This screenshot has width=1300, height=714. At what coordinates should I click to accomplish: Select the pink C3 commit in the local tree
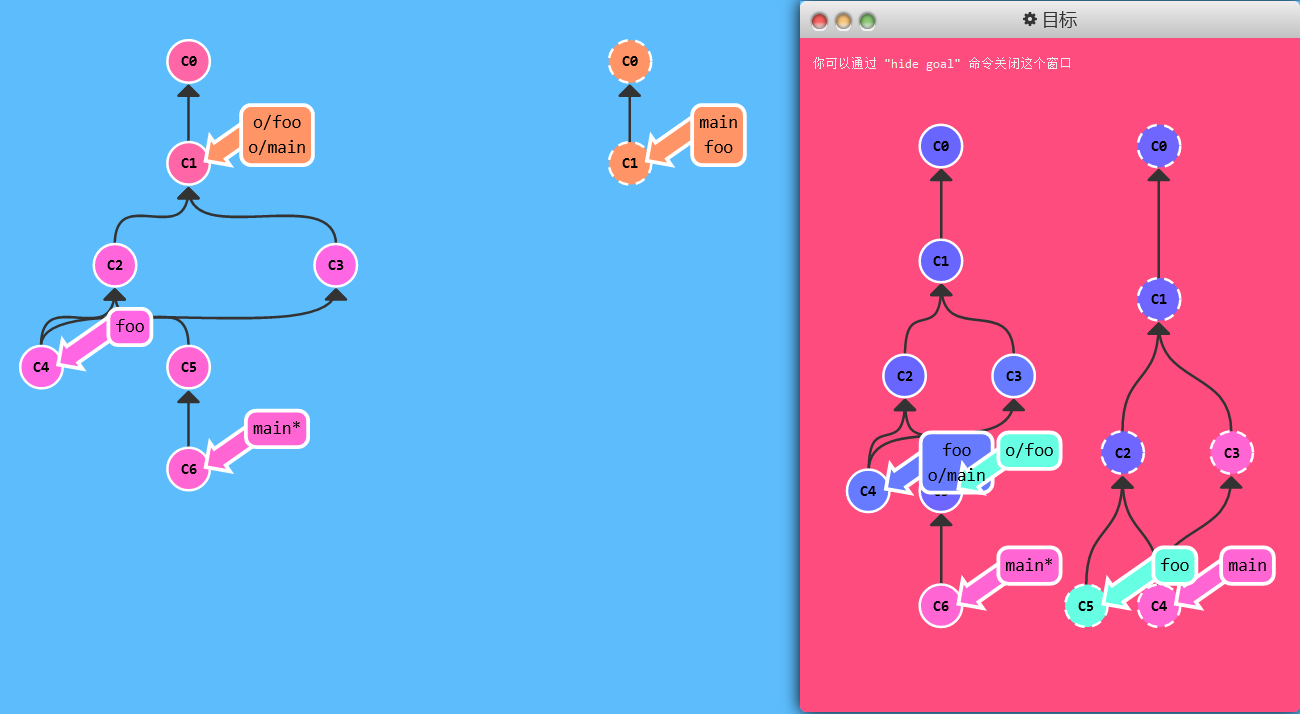pos(335,265)
